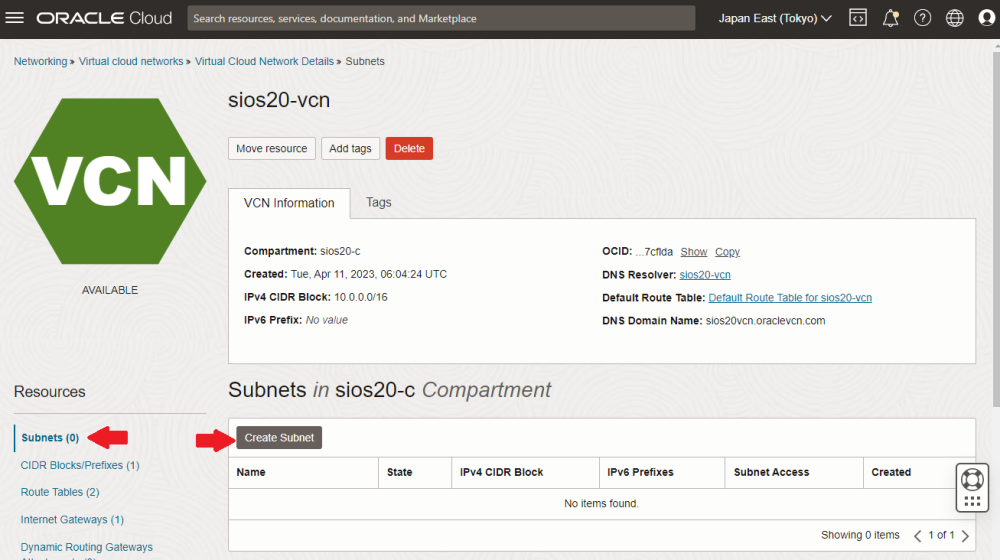Show the full OCID
This screenshot has width=1000, height=560.
click(x=694, y=252)
